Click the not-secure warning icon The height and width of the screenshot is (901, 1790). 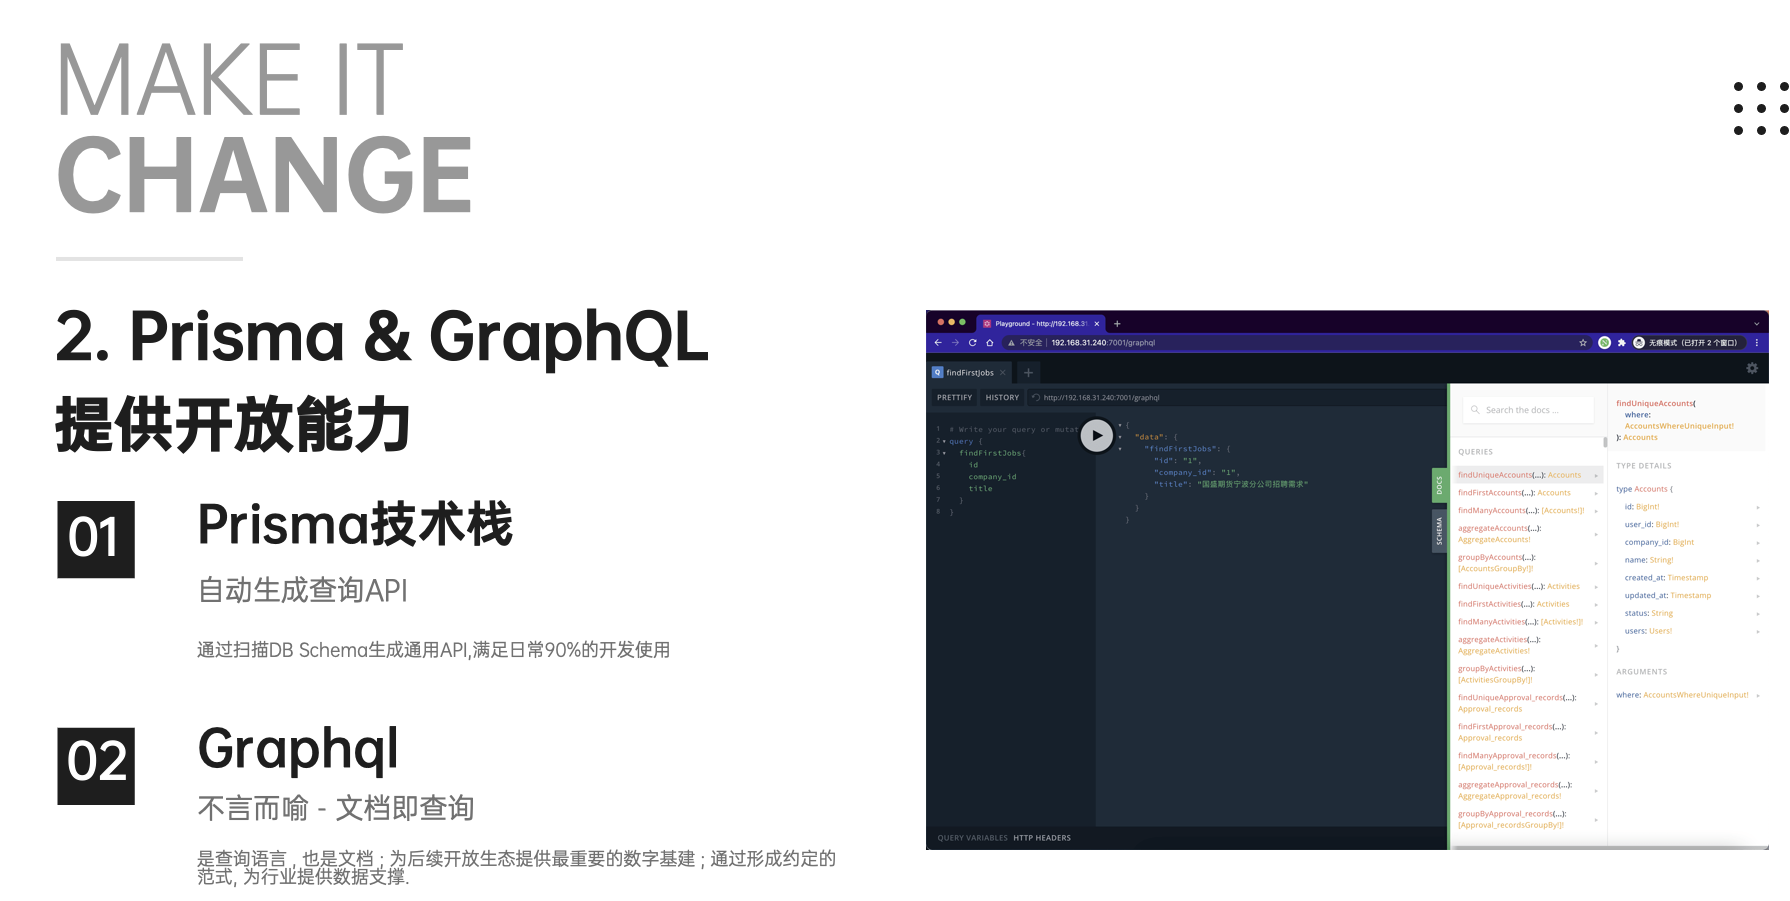(x=1011, y=343)
